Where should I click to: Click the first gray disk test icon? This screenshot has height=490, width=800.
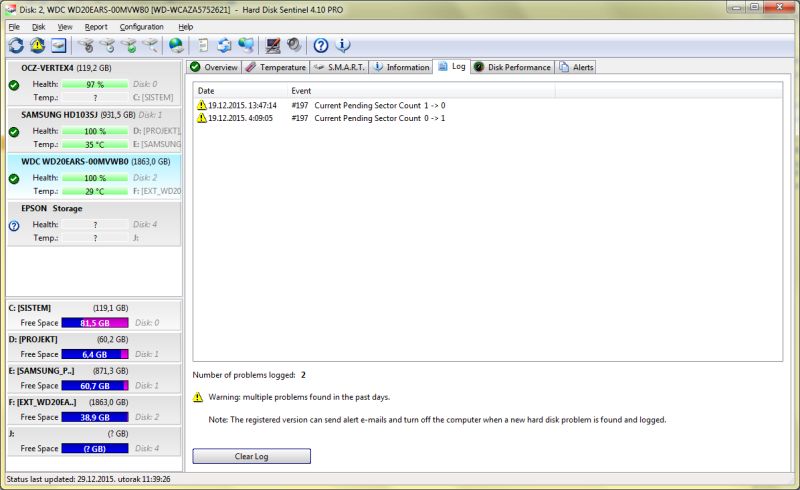click(87, 45)
